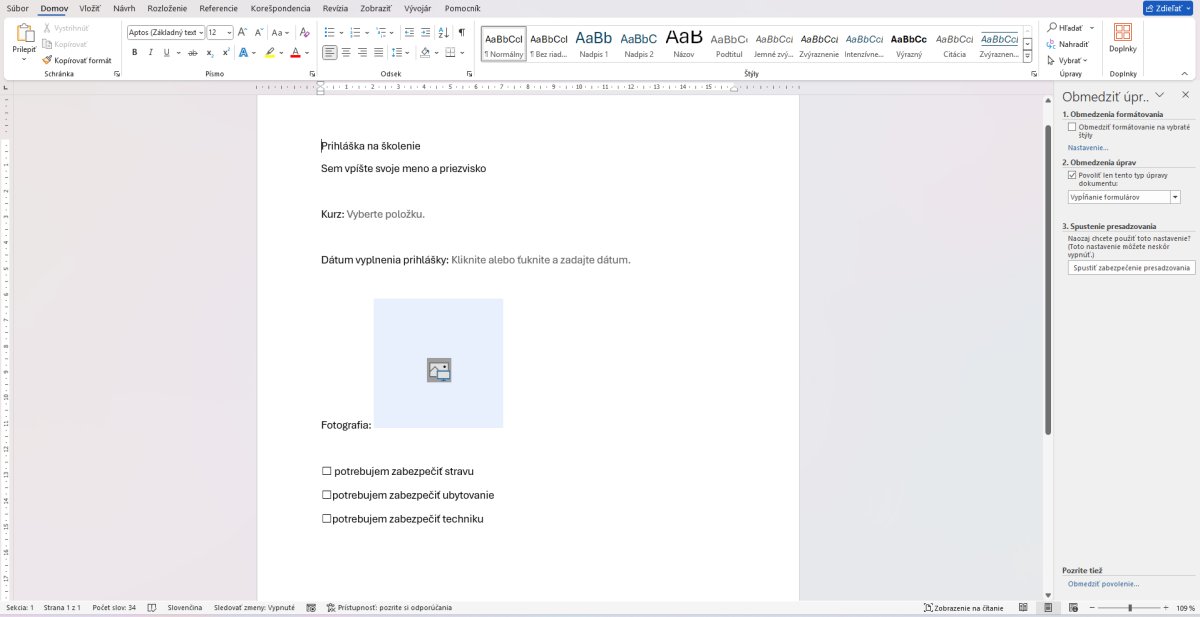This screenshot has height=617, width=1200.
Task: Open the font size dropdown
Action: [228, 32]
